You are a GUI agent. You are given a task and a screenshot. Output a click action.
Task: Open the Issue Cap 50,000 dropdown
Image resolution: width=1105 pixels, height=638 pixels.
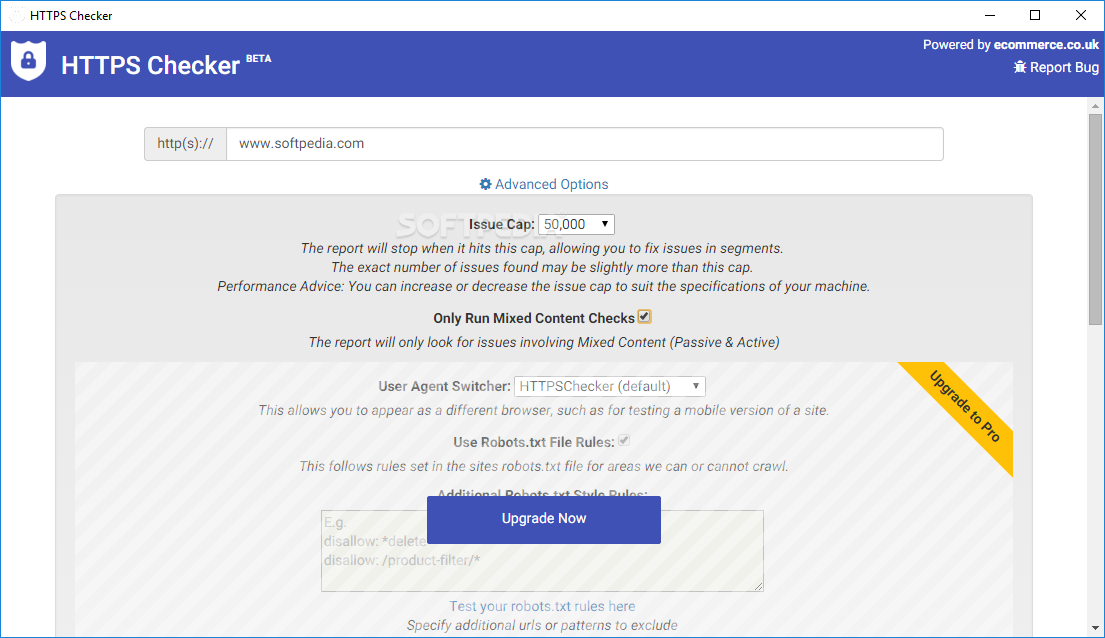tap(576, 224)
